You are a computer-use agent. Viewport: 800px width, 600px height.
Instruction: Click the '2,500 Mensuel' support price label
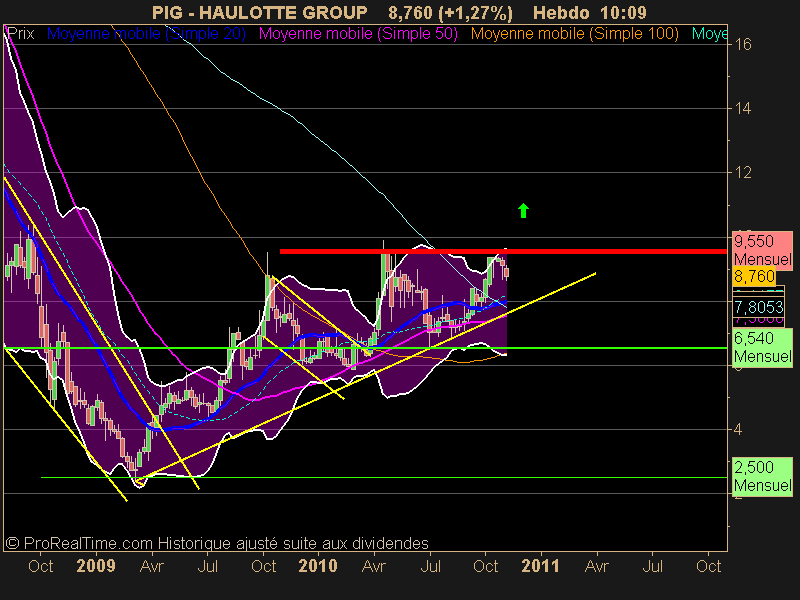tap(763, 476)
